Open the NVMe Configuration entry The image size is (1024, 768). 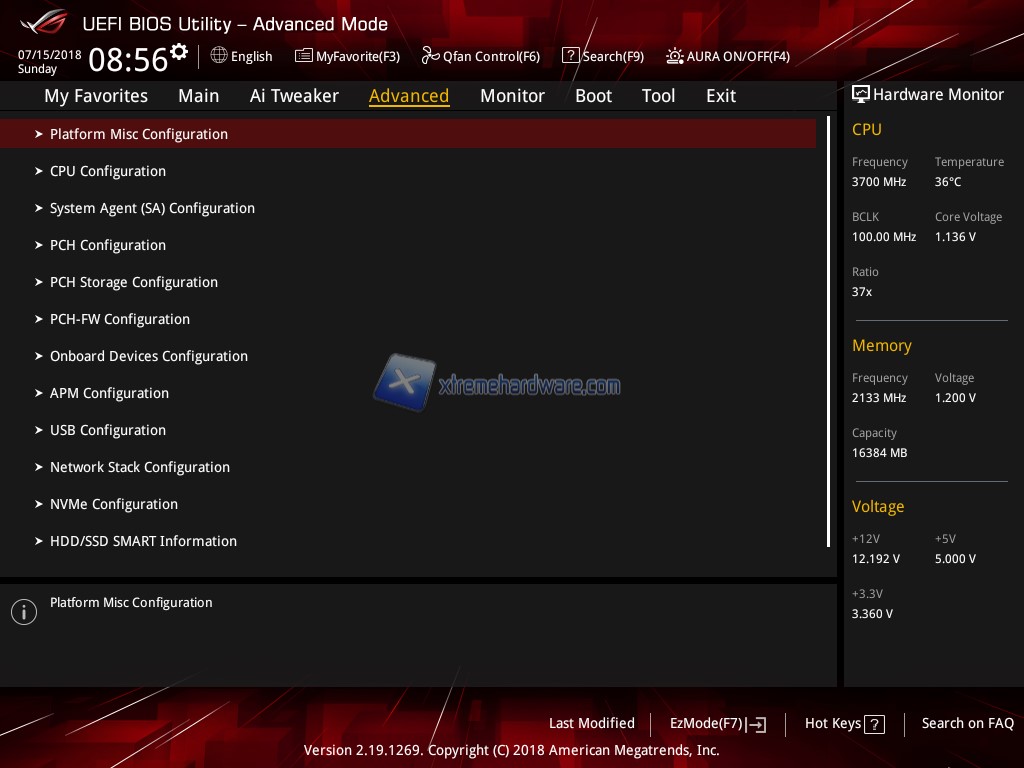point(114,504)
